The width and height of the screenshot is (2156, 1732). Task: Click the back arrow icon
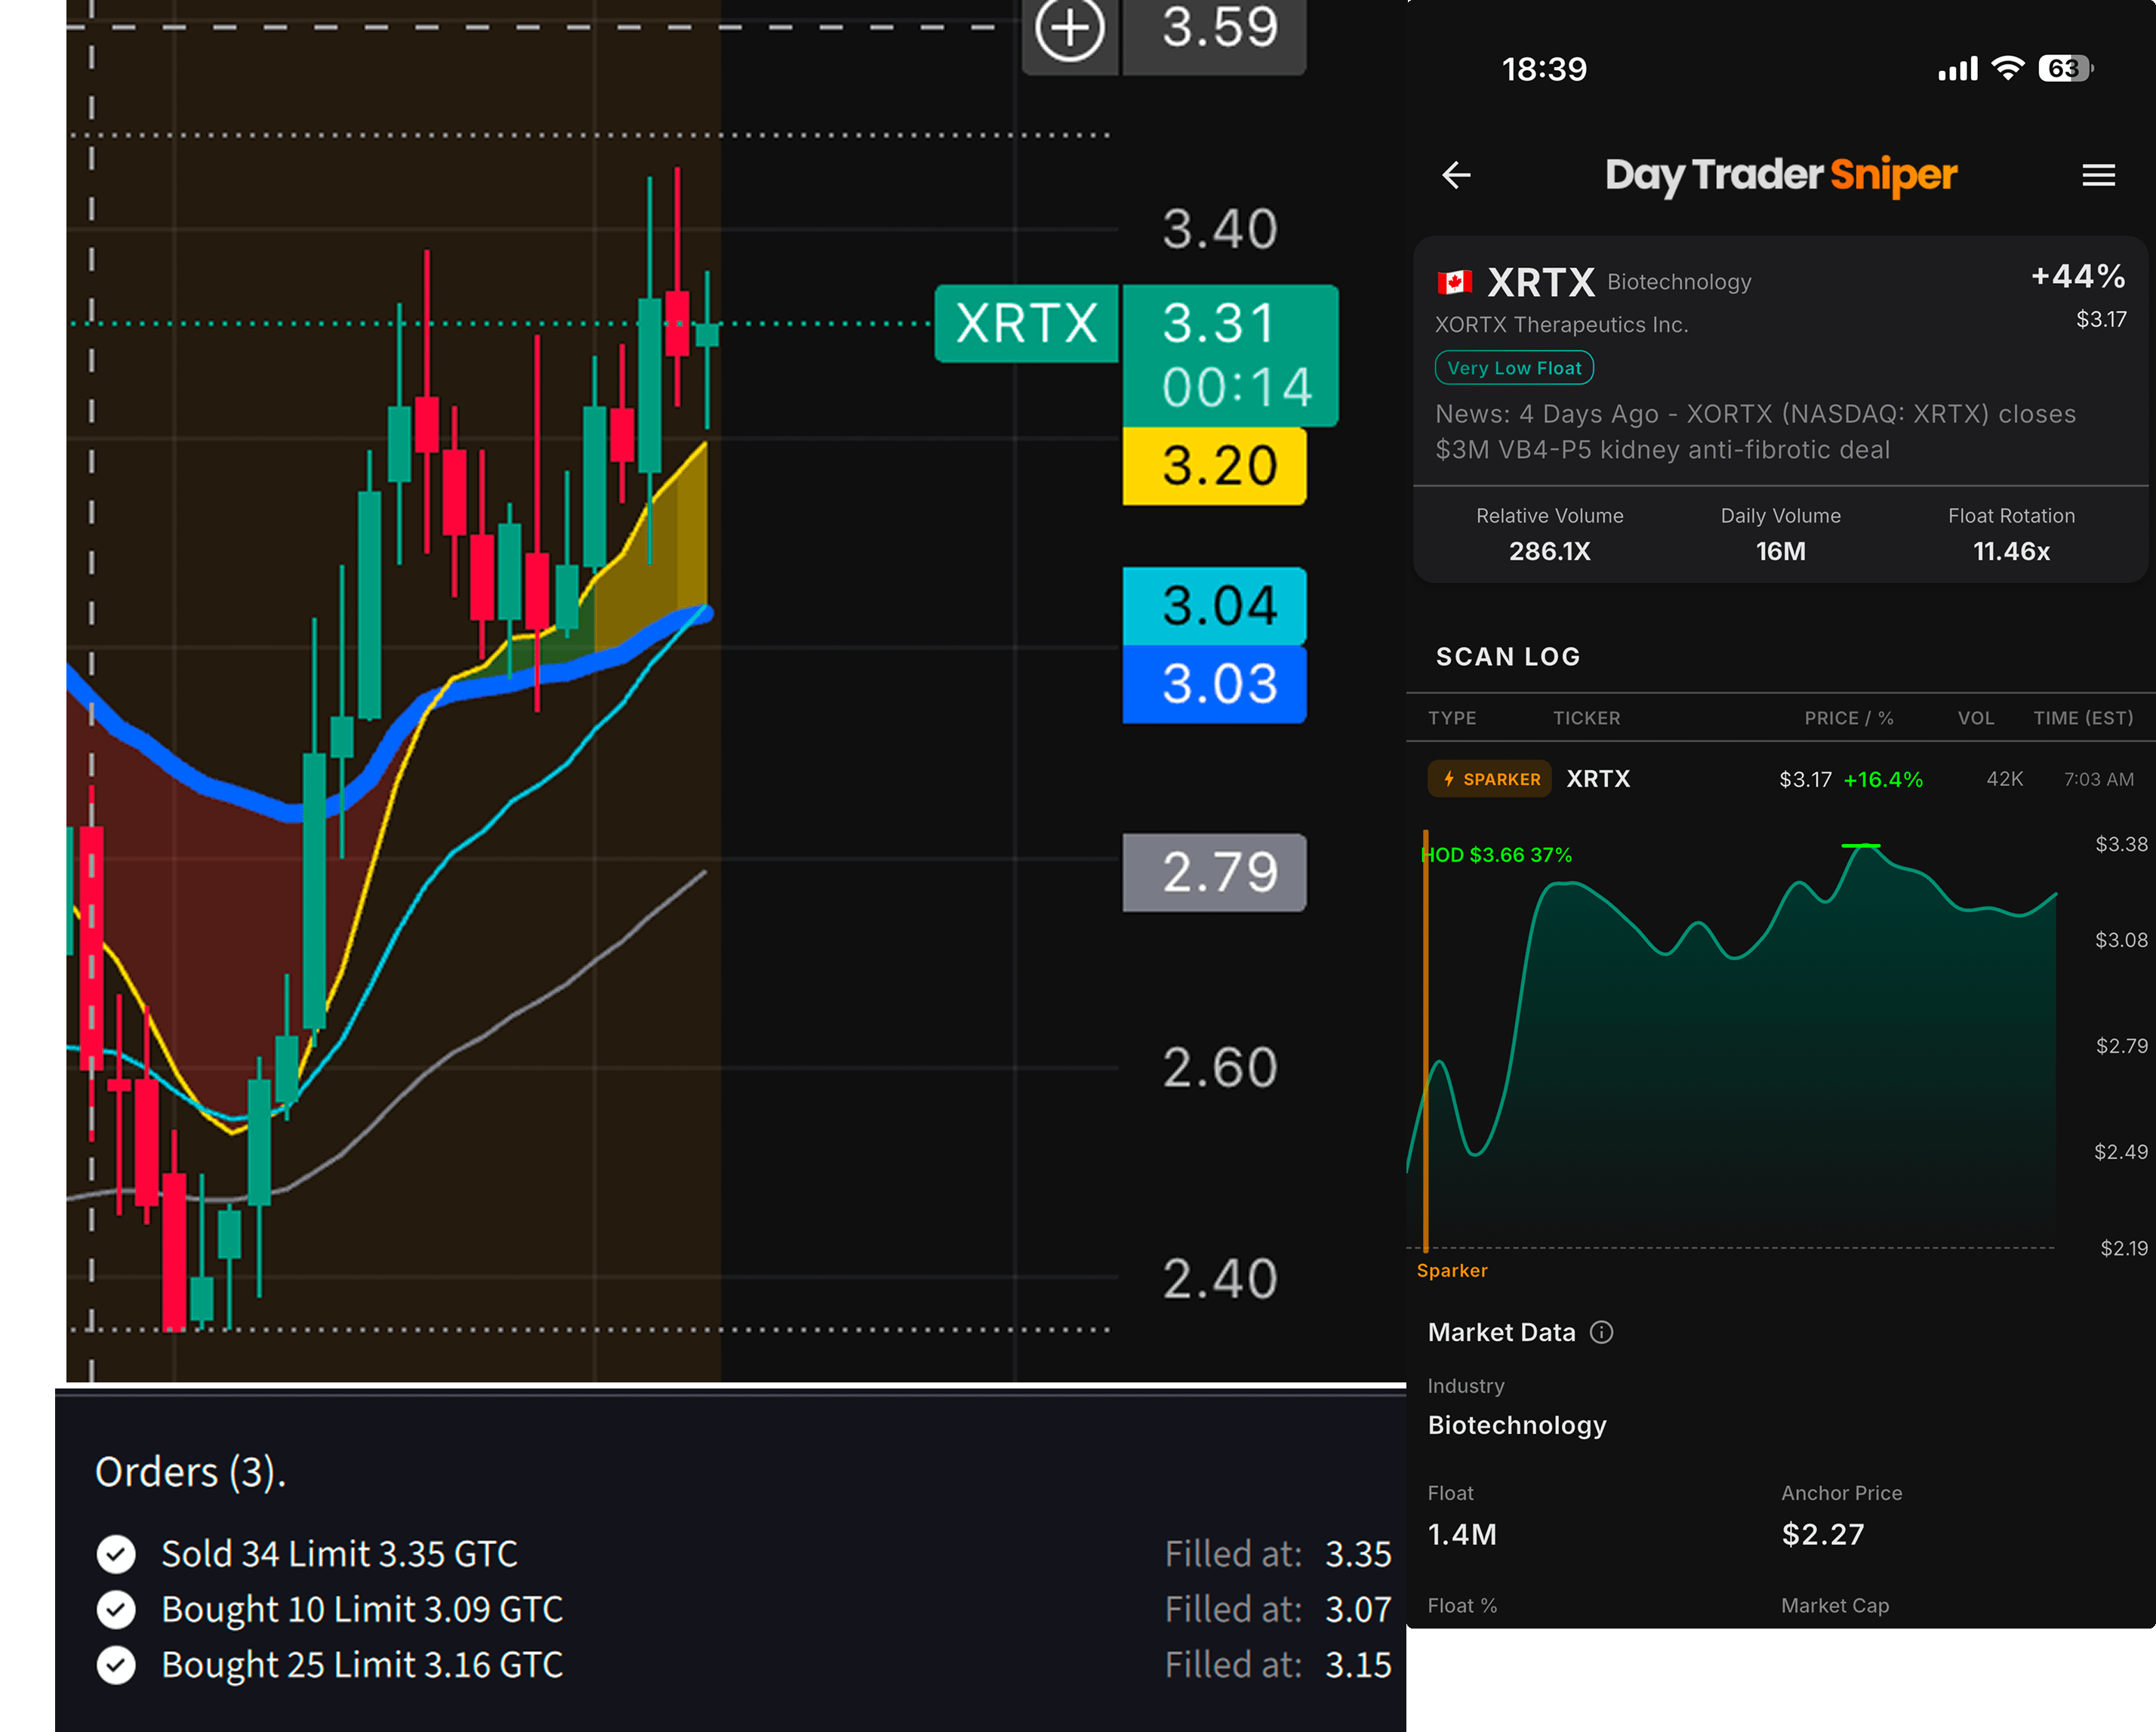[1456, 176]
